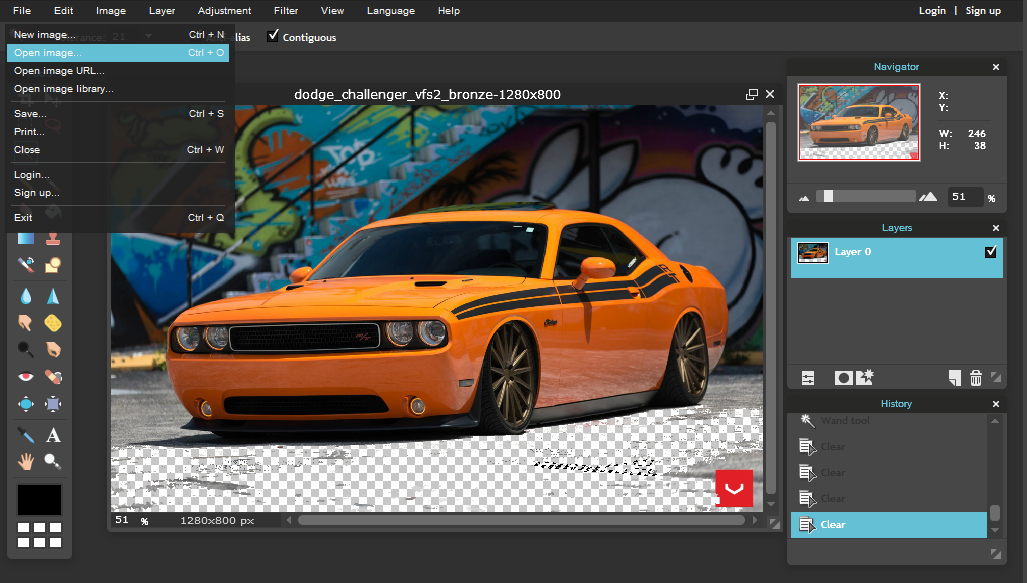Select the Zoom magnifier tool
This screenshot has height=583, width=1027.
click(x=53, y=462)
